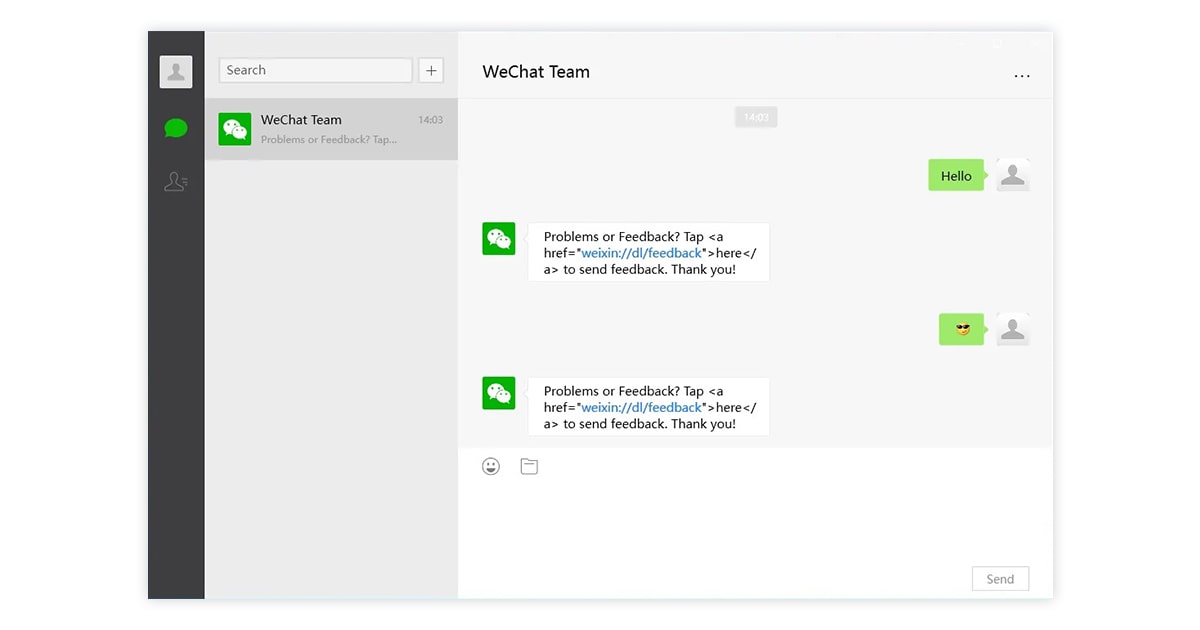Image resolution: width=1200 pixels, height=630 pixels.
Task: Open your profile avatar in the sidebar
Action: click(x=176, y=72)
